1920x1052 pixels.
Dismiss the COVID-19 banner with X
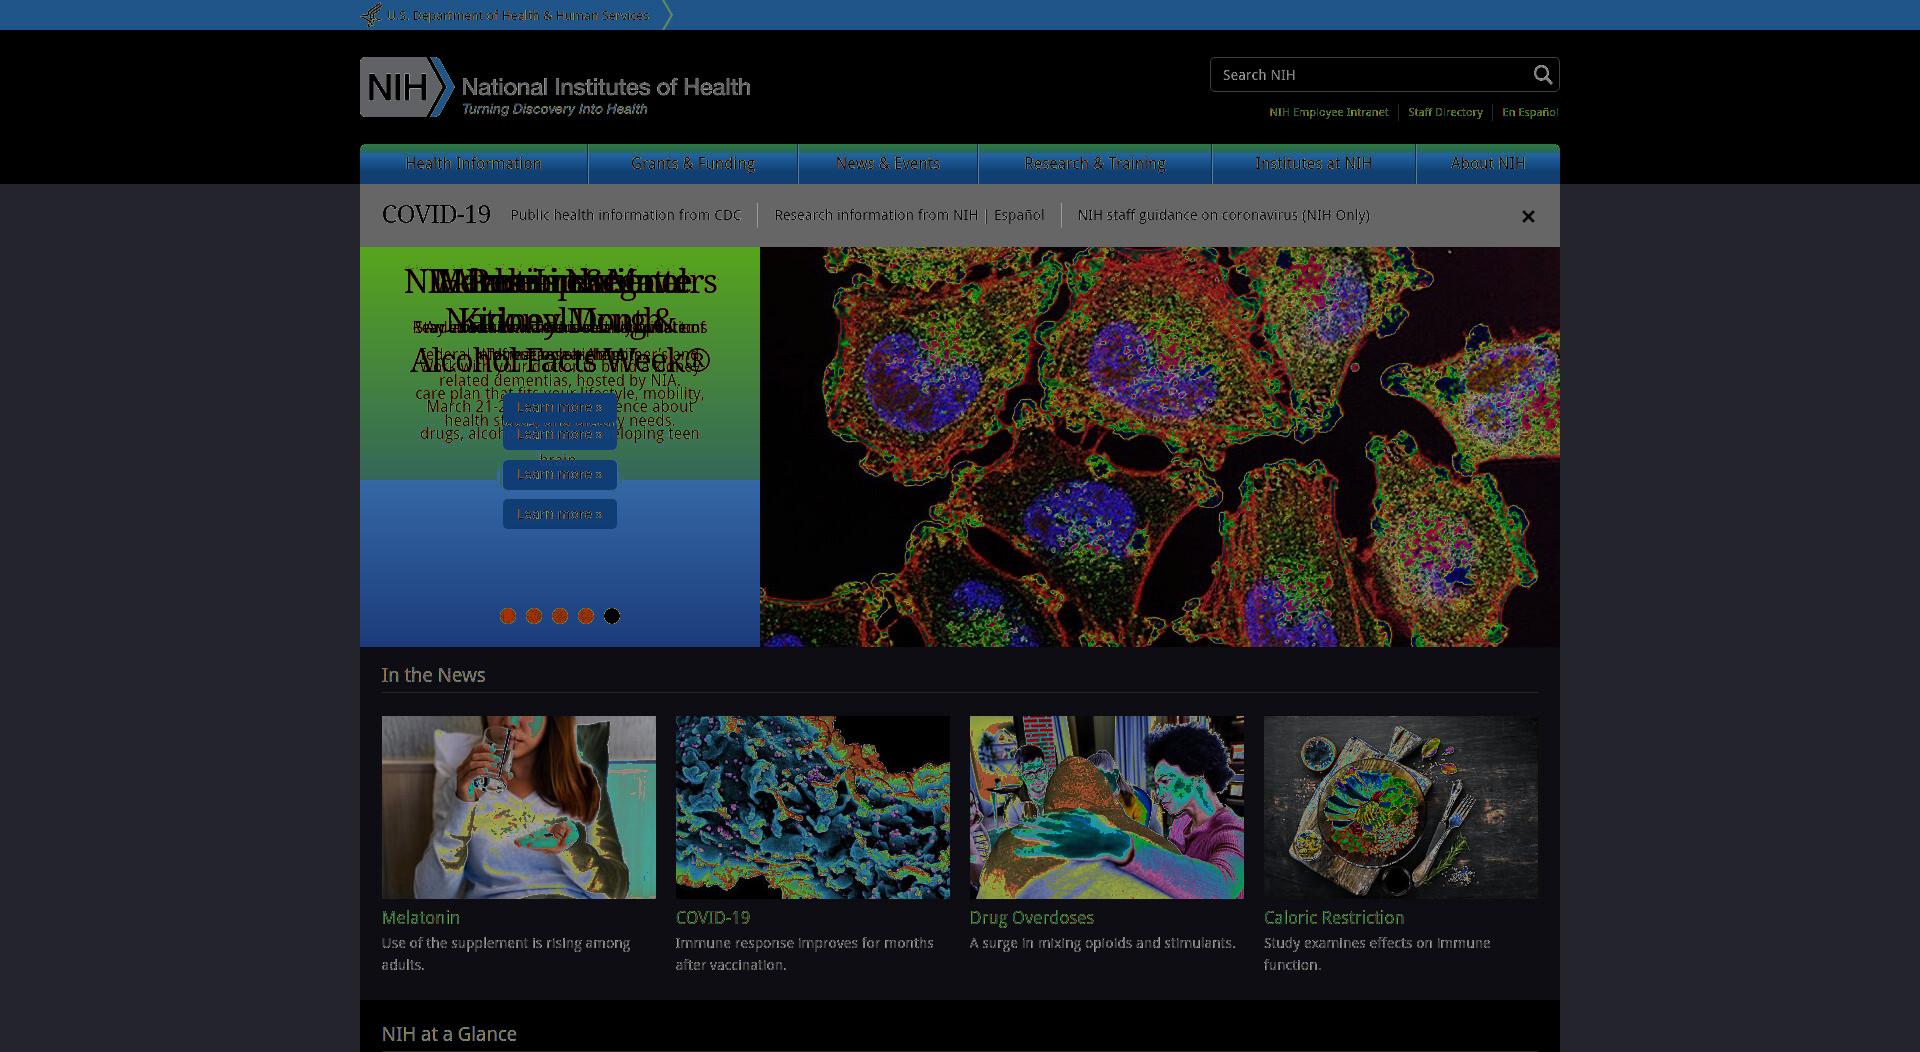point(1528,216)
